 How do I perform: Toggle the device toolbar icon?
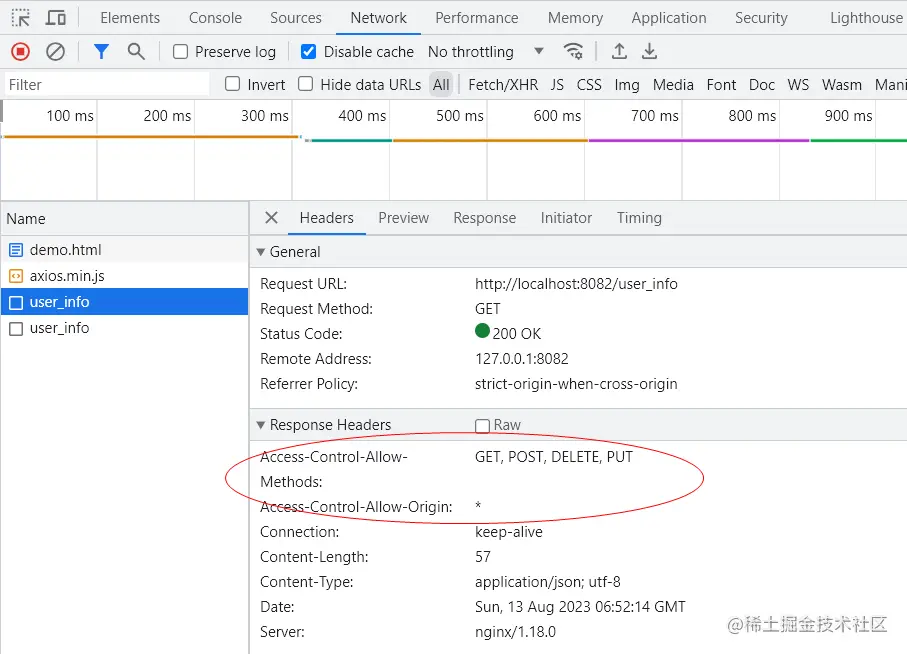56,18
